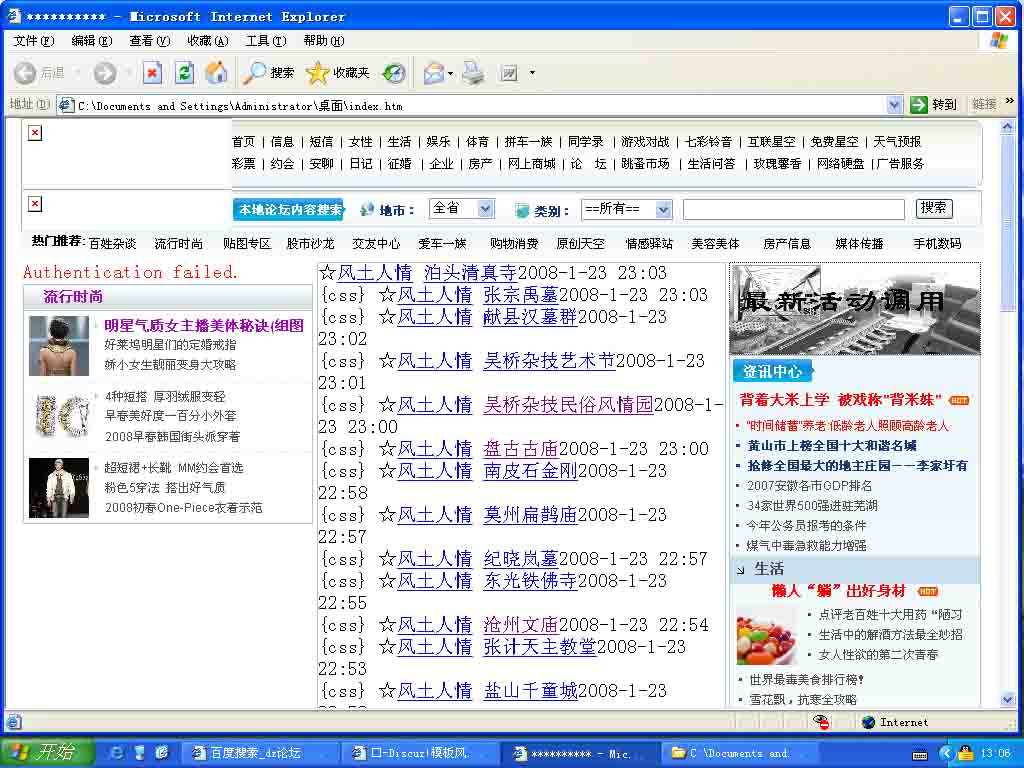
Task: Open the Search (搜索) toolbar panel
Action: [270, 73]
